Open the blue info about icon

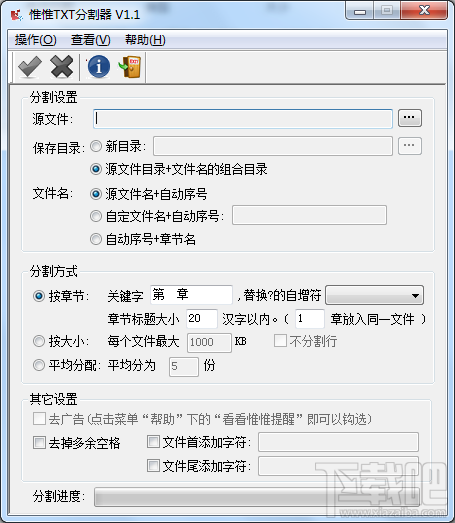coord(99,67)
